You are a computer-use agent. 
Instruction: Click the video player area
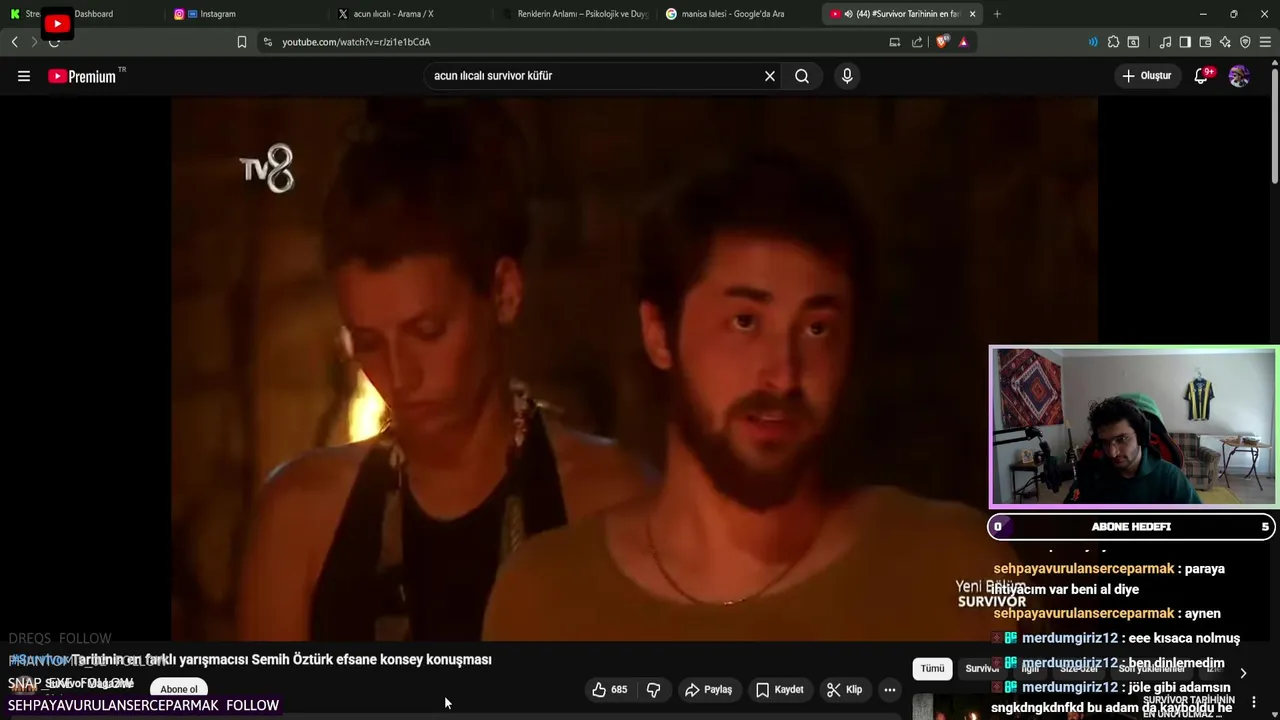634,368
